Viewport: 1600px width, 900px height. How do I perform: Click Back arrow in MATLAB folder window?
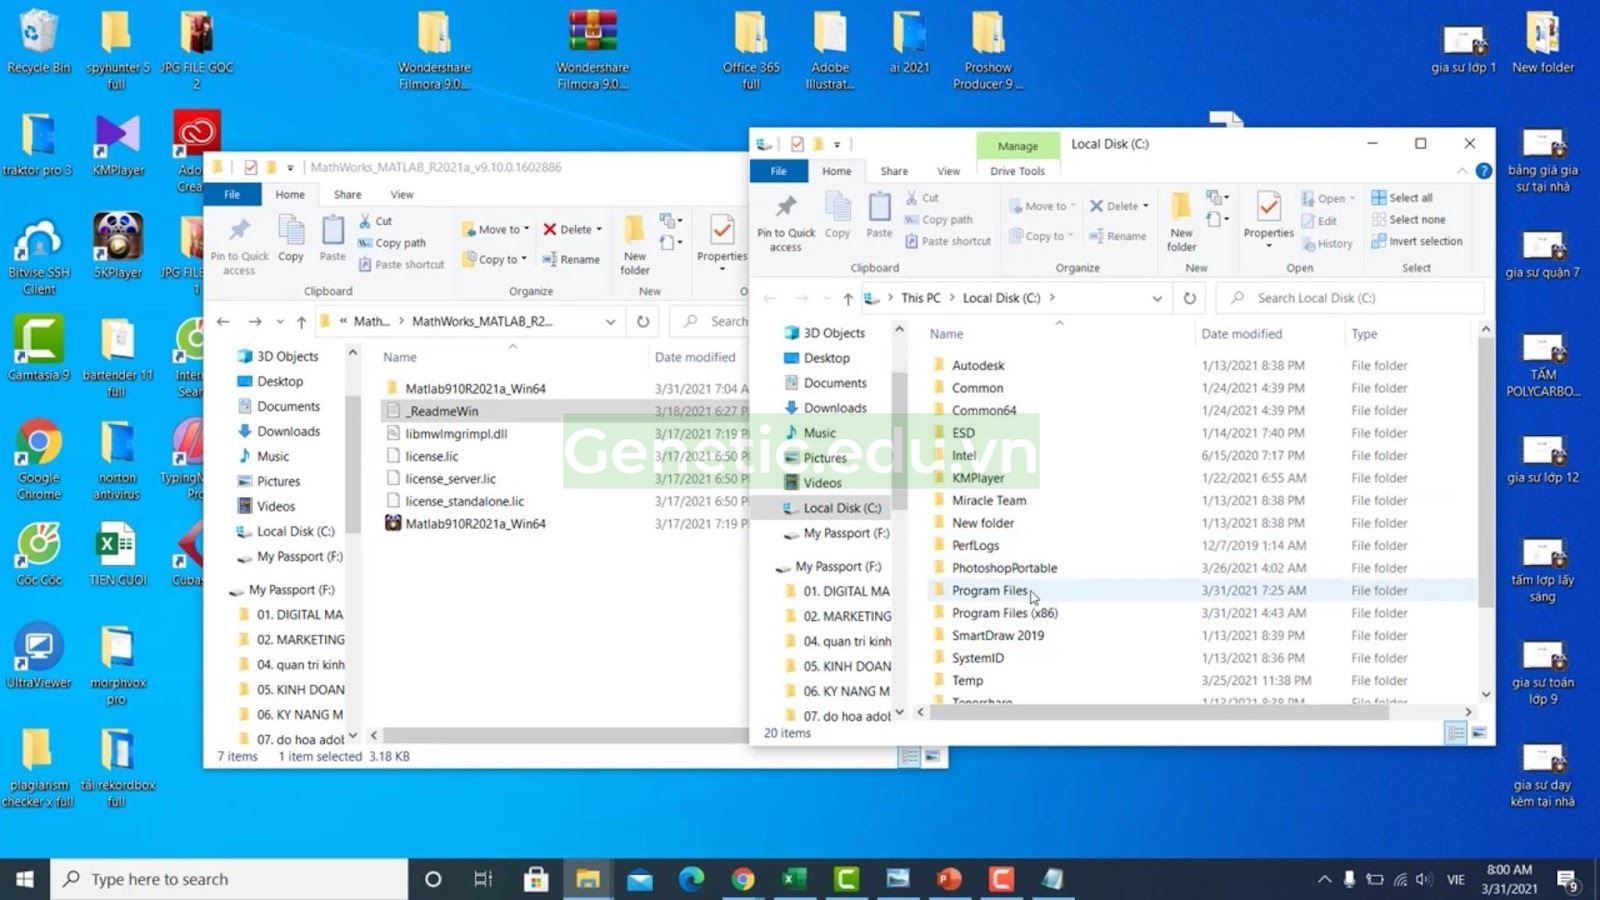pyautogui.click(x=223, y=321)
